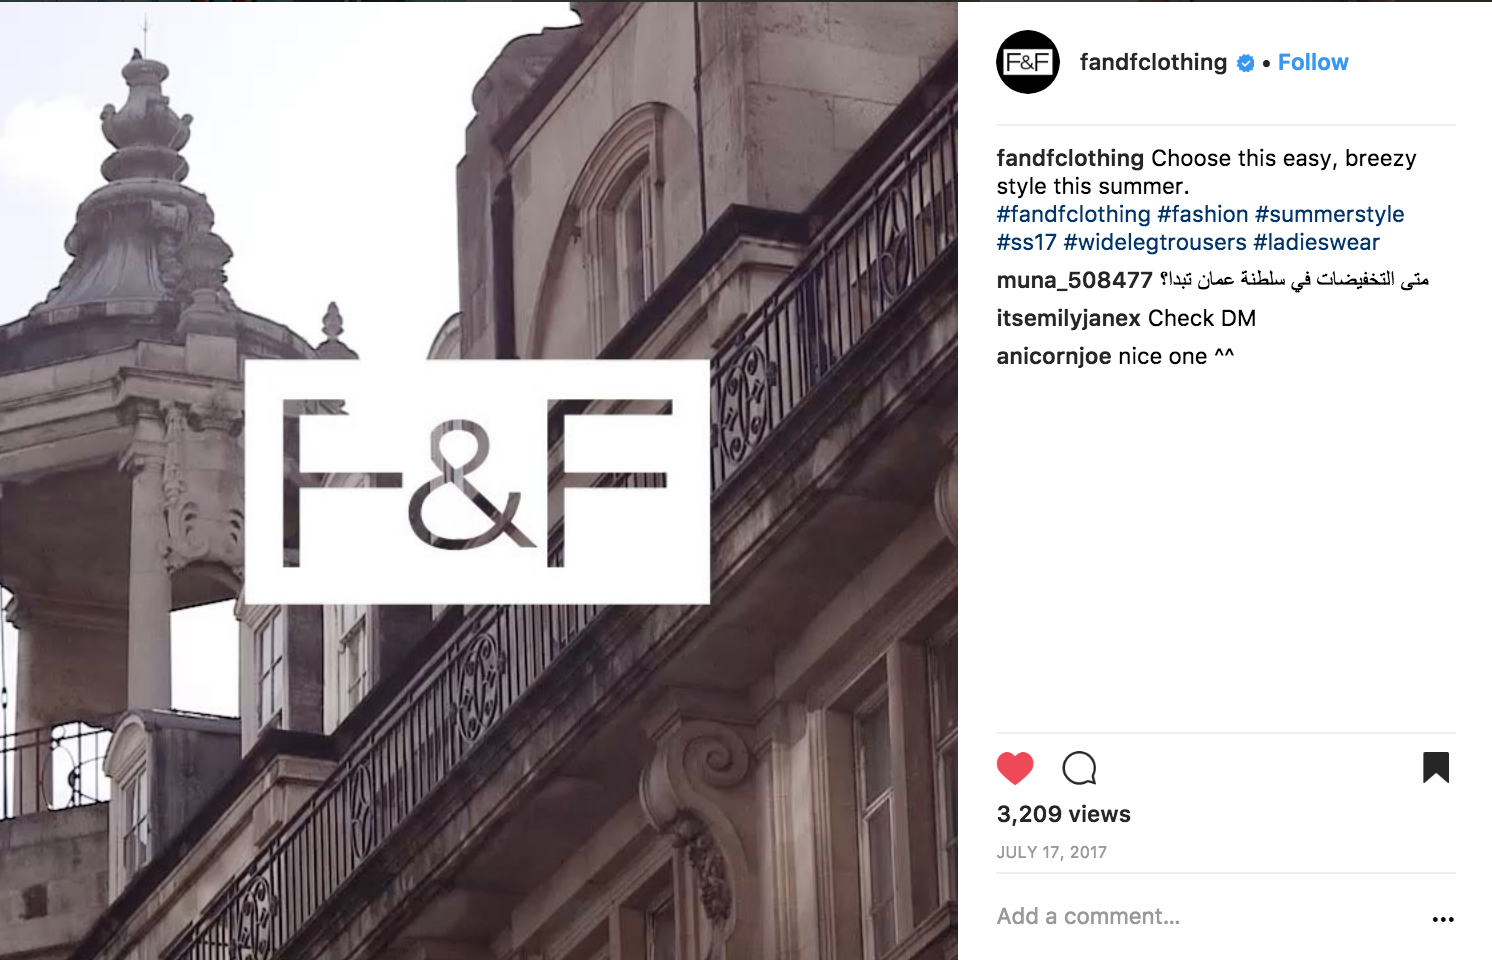Toggle the saved bookmark icon
The image size is (1492, 960).
(x=1436, y=767)
